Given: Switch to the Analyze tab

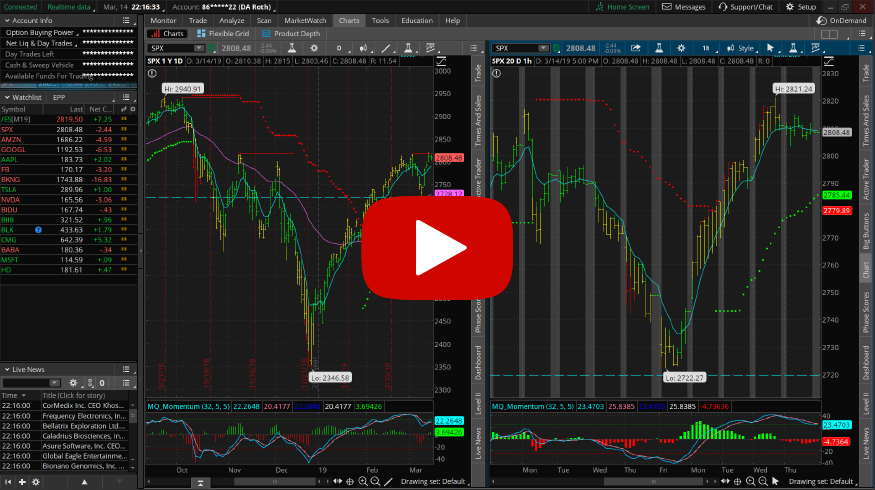Looking at the screenshot, I should pos(232,21).
